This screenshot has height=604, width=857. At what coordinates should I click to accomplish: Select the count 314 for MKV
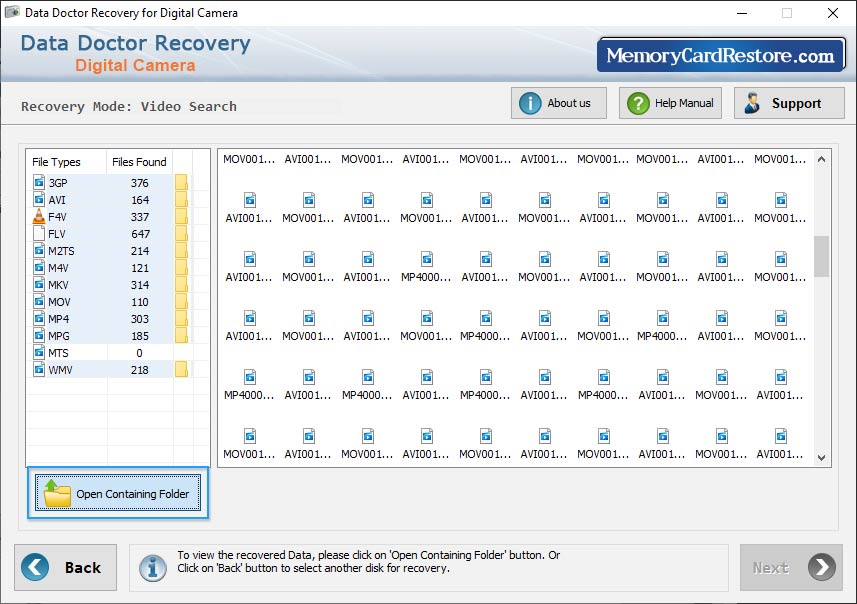point(140,285)
